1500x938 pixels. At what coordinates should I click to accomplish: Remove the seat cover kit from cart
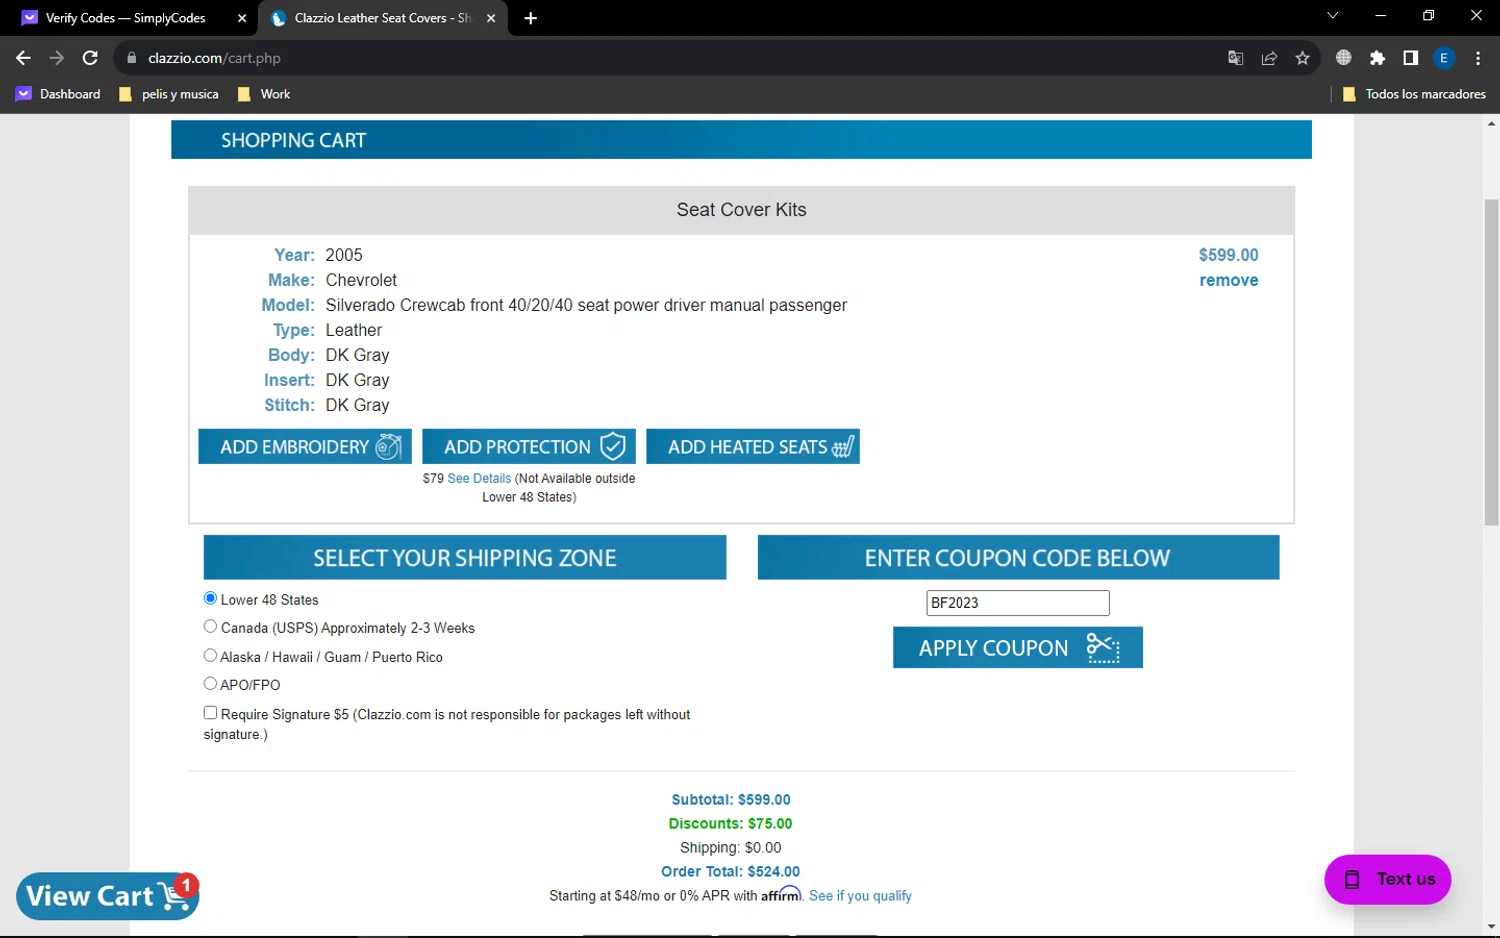point(1229,281)
